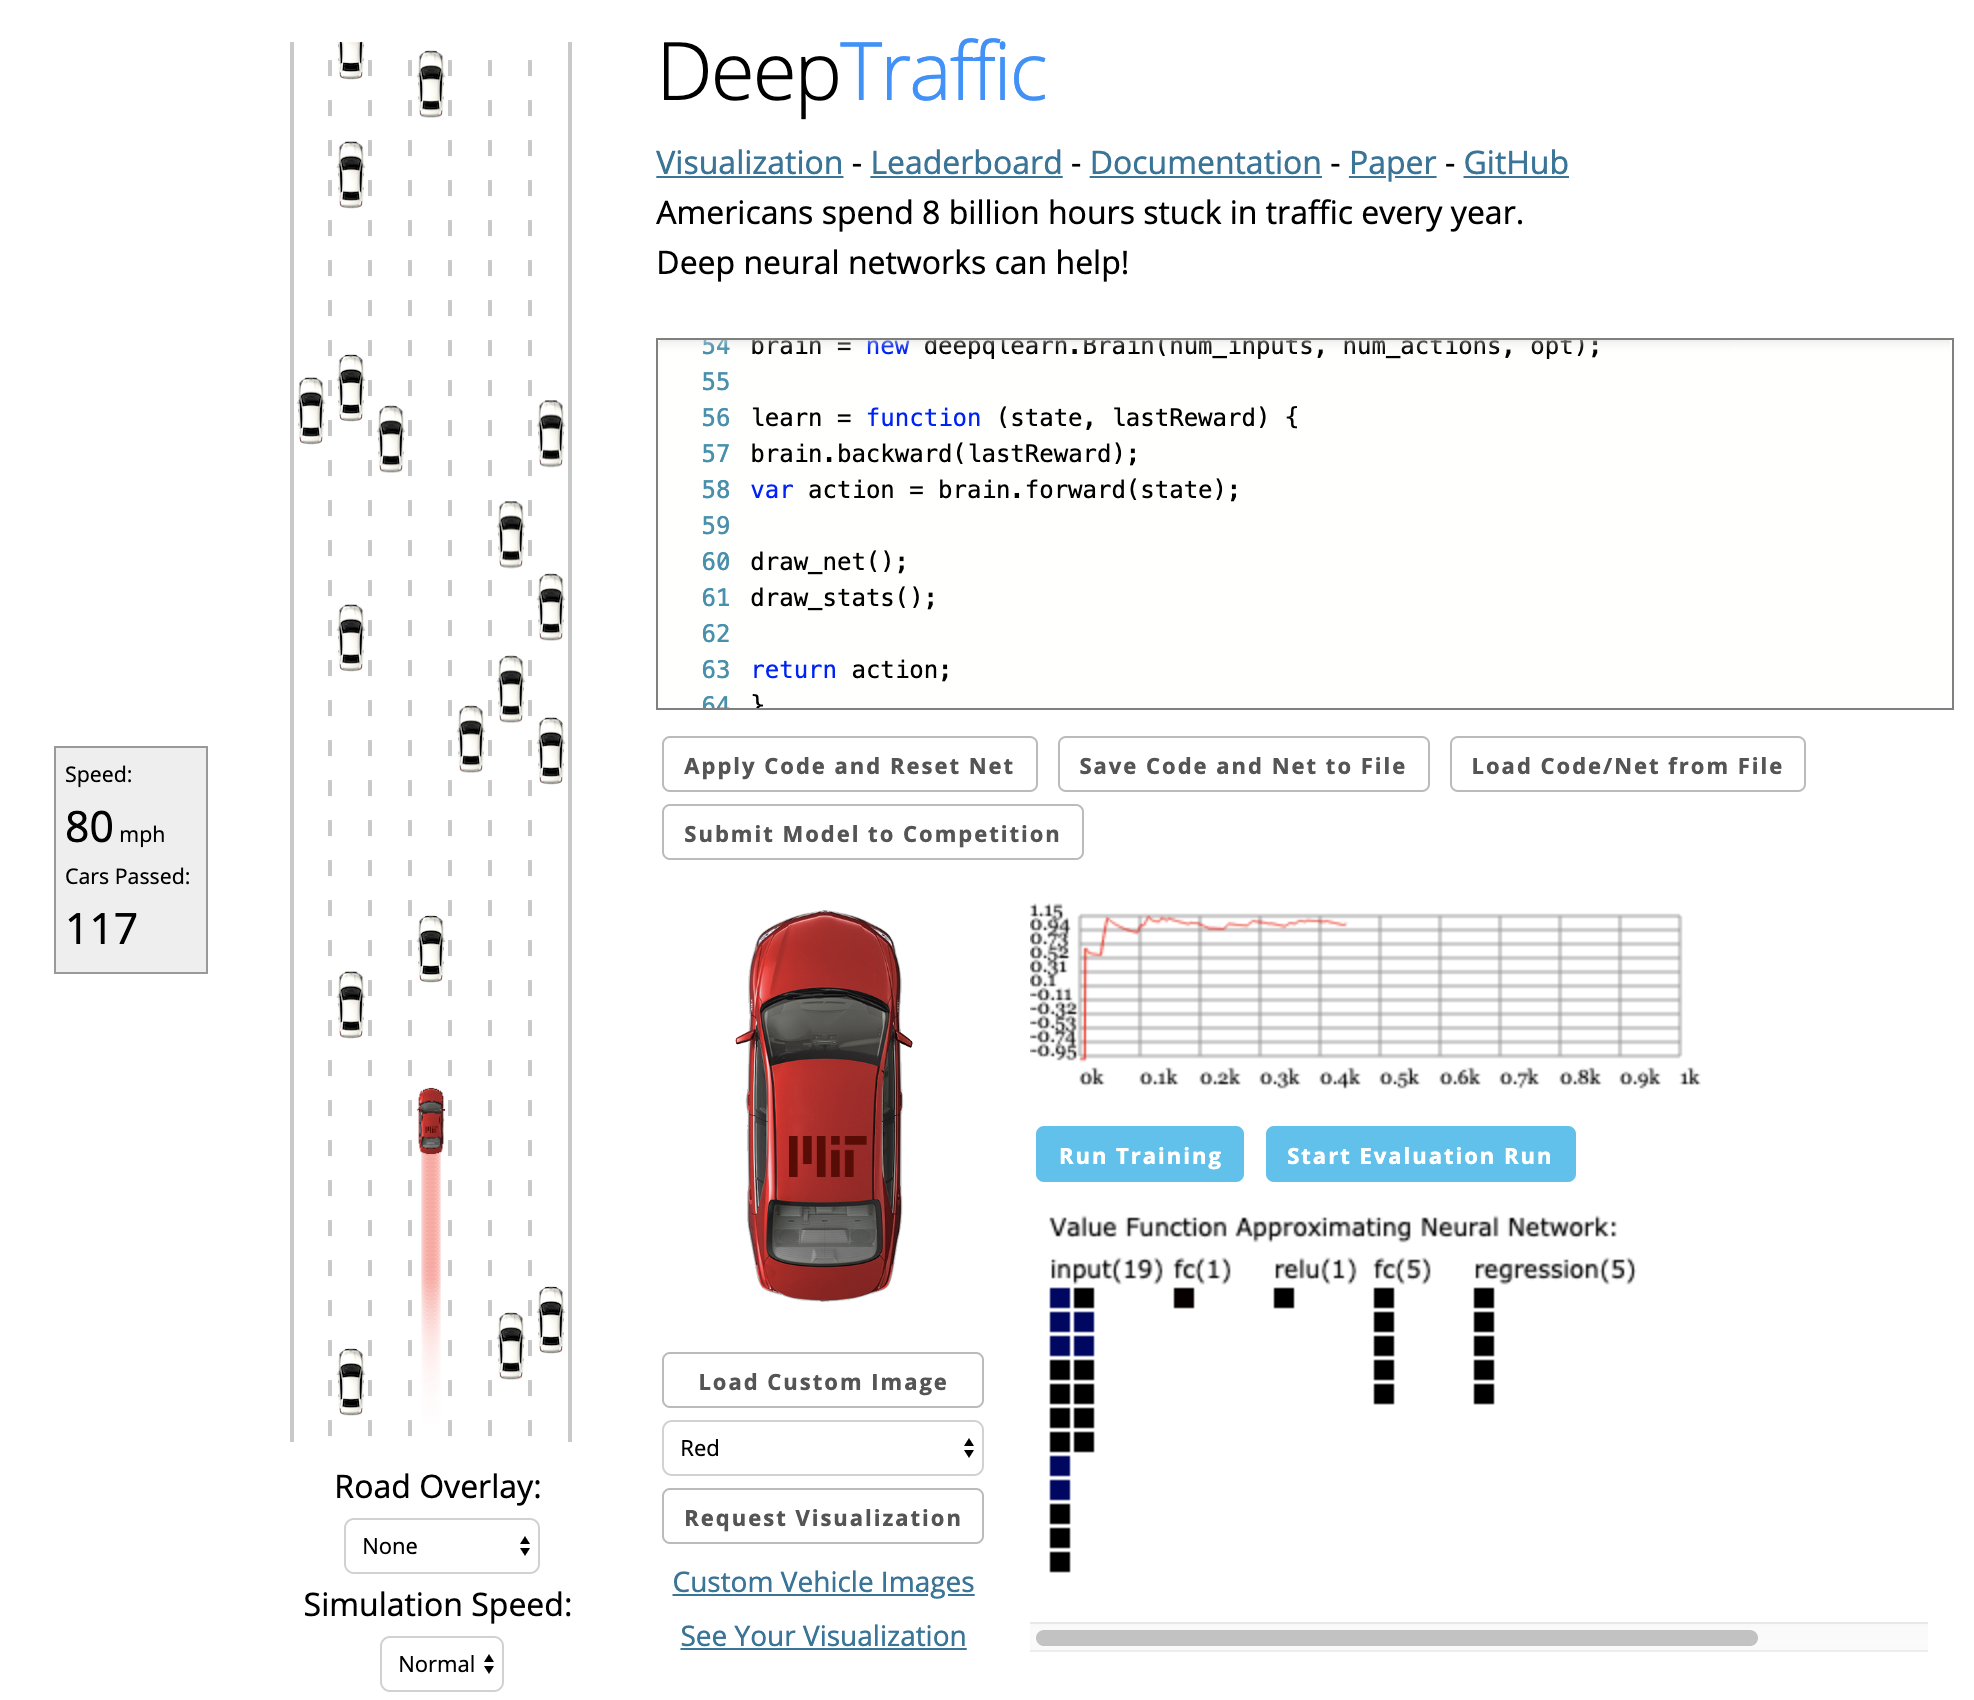Click the Submit Model to Competition button
The image size is (1974, 1700).
[x=873, y=834]
